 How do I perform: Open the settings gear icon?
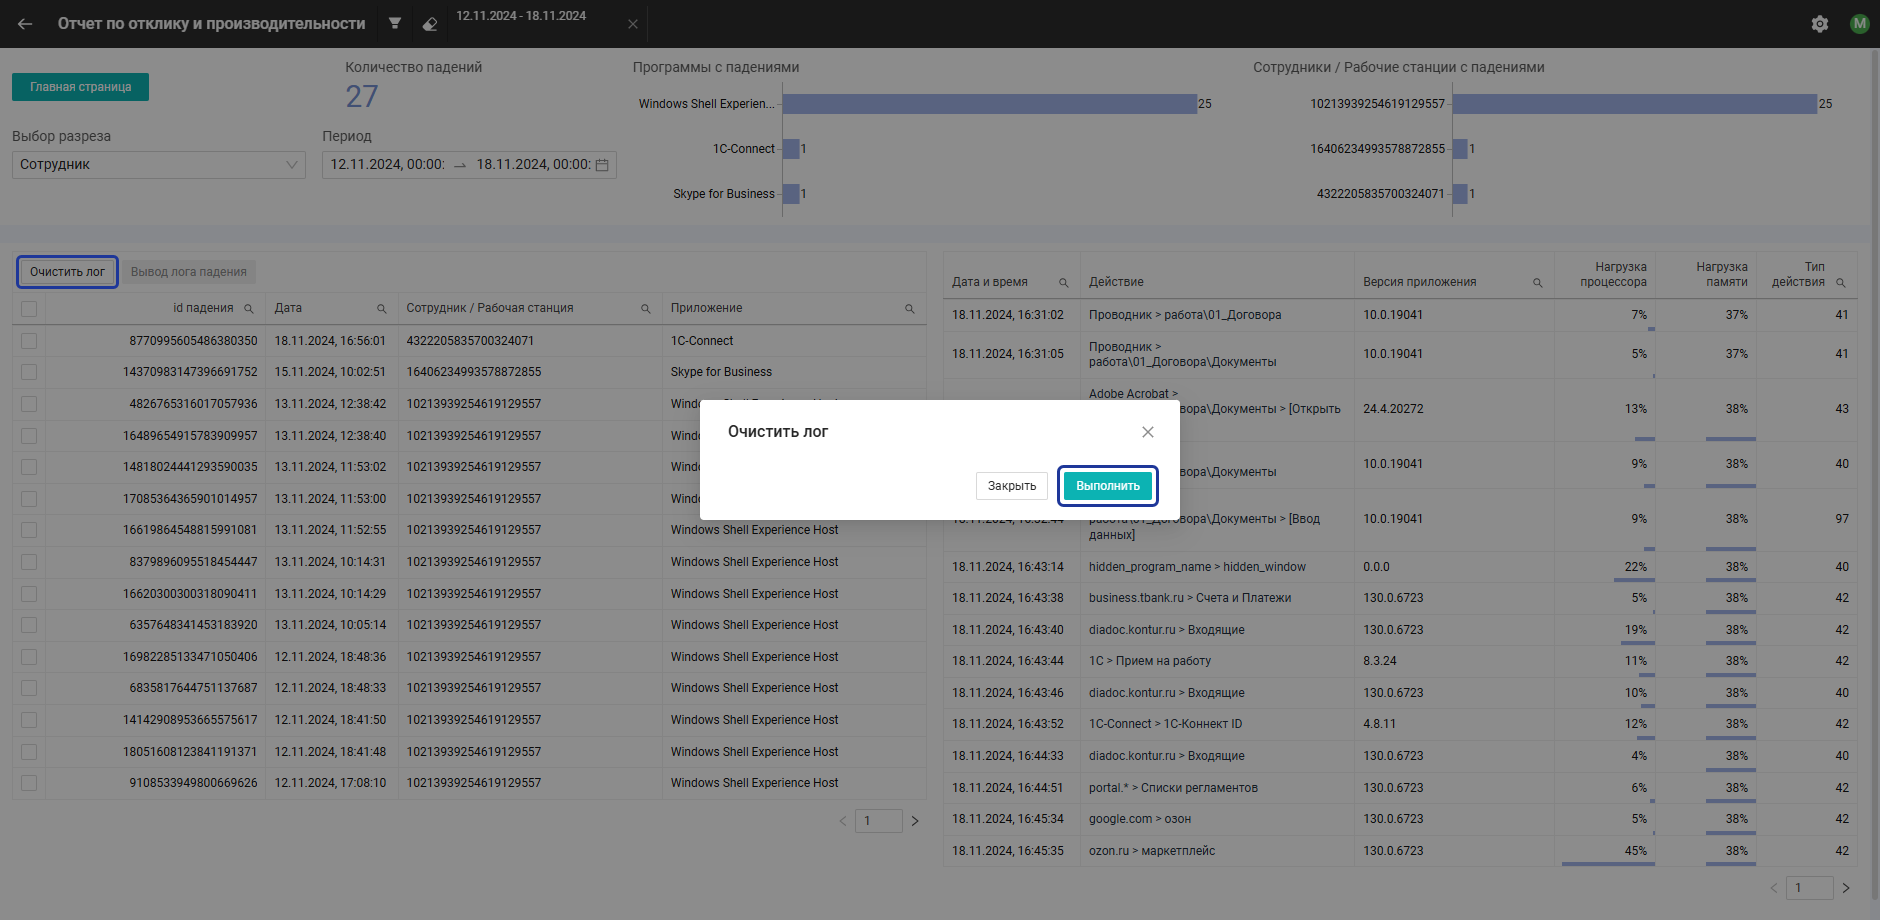point(1820,24)
